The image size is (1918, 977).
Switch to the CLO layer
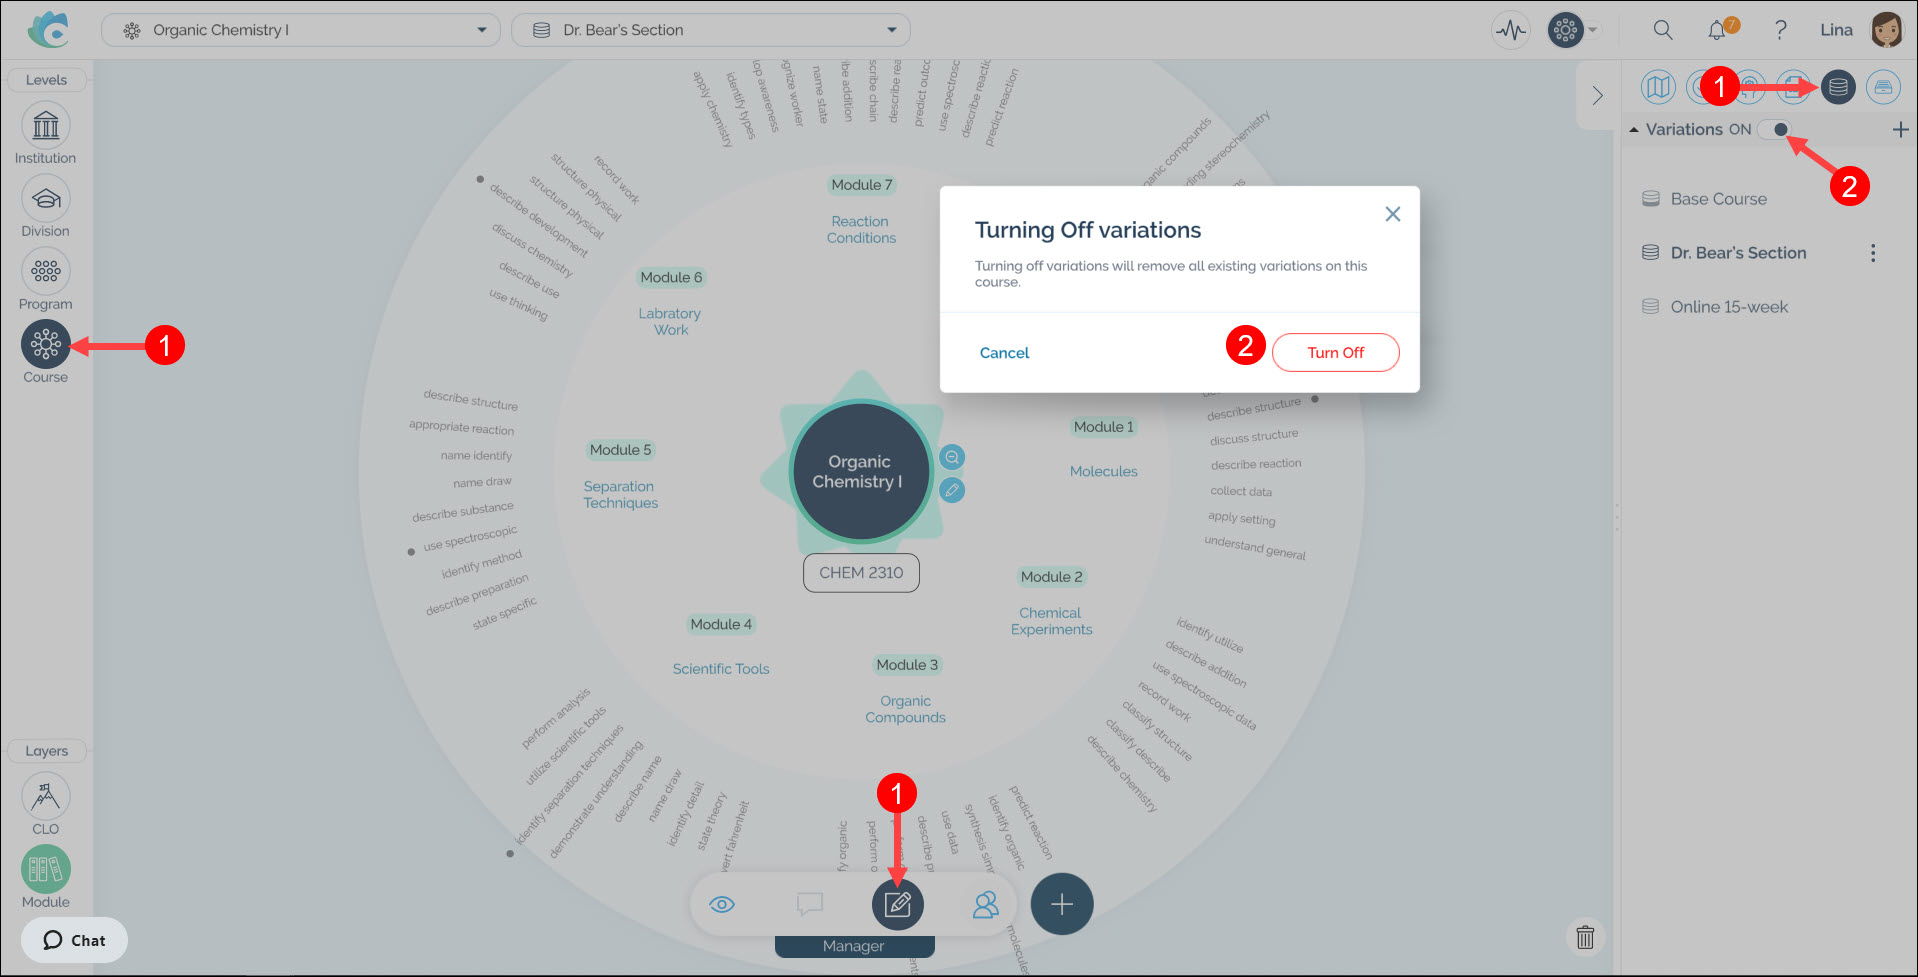click(x=46, y=797)
